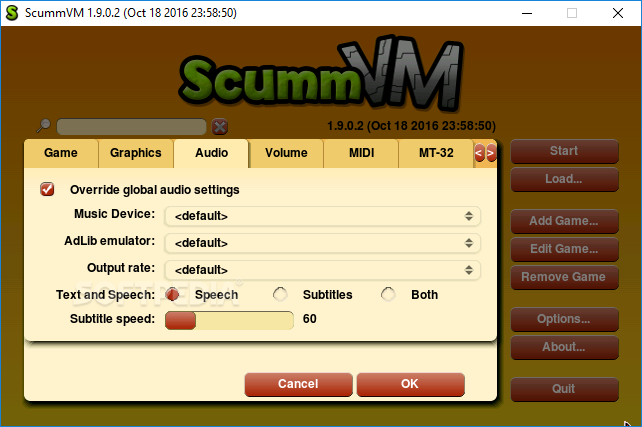Viewport: 642px width, 427px height.
Task: Click the Cancel button
Action: 298,384
